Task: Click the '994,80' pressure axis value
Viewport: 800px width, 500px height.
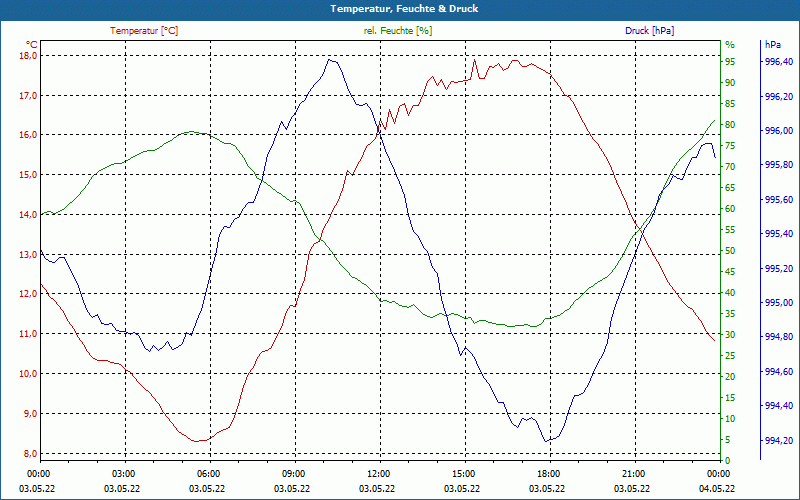Action: pos(779,337)
